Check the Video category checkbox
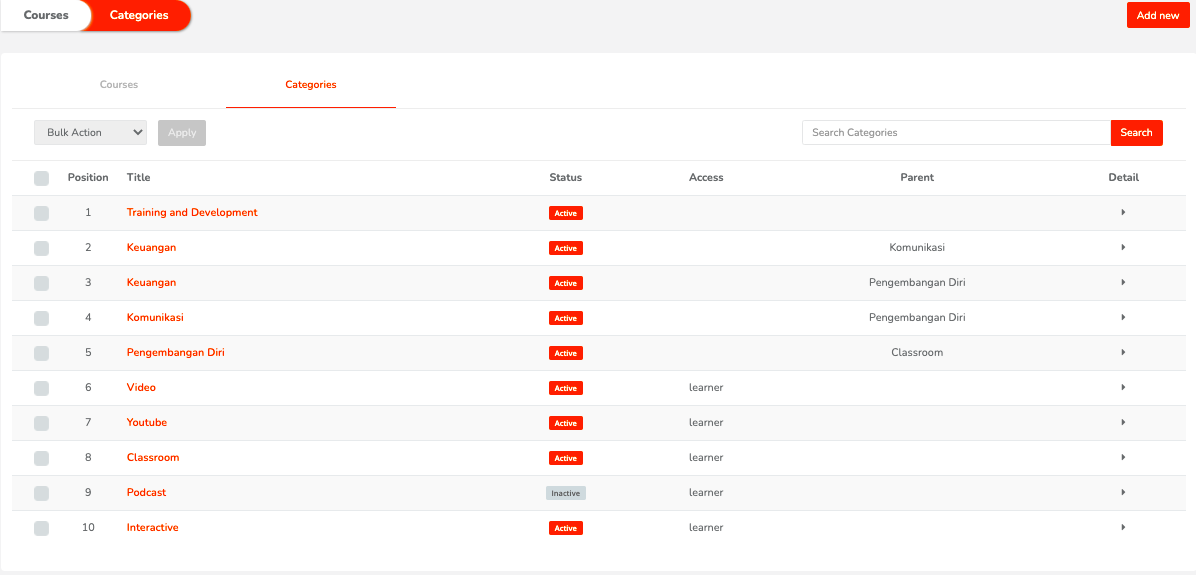 pyautogui.click(x=41, y=388)
